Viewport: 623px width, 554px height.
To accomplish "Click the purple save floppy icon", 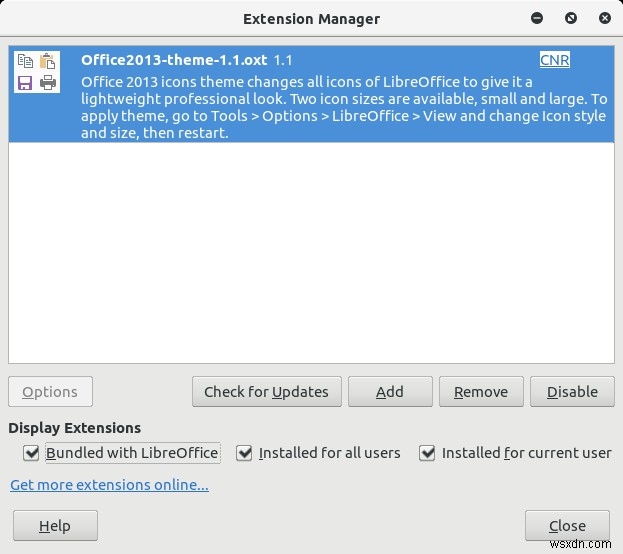I will pyautogui.click(x=25, y=83).
